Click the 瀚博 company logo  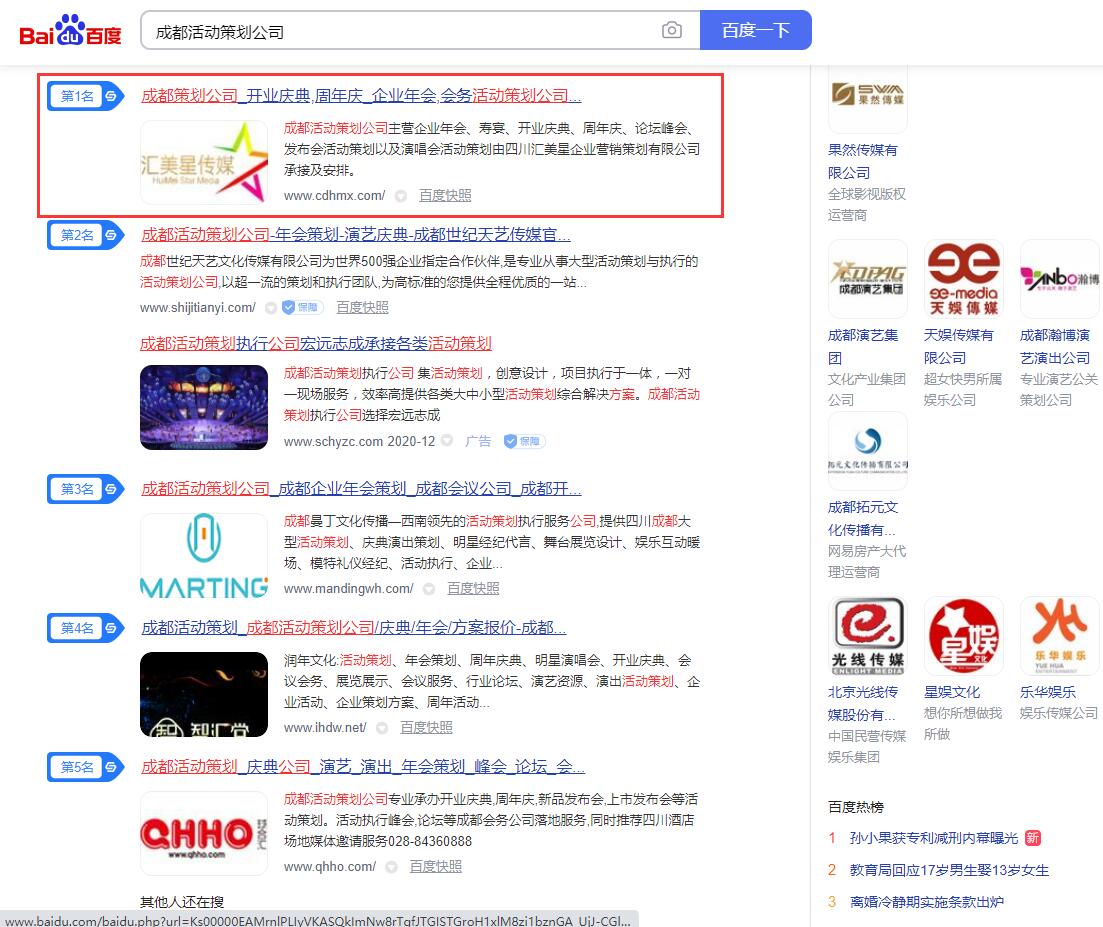click(x=1059, y=279)
